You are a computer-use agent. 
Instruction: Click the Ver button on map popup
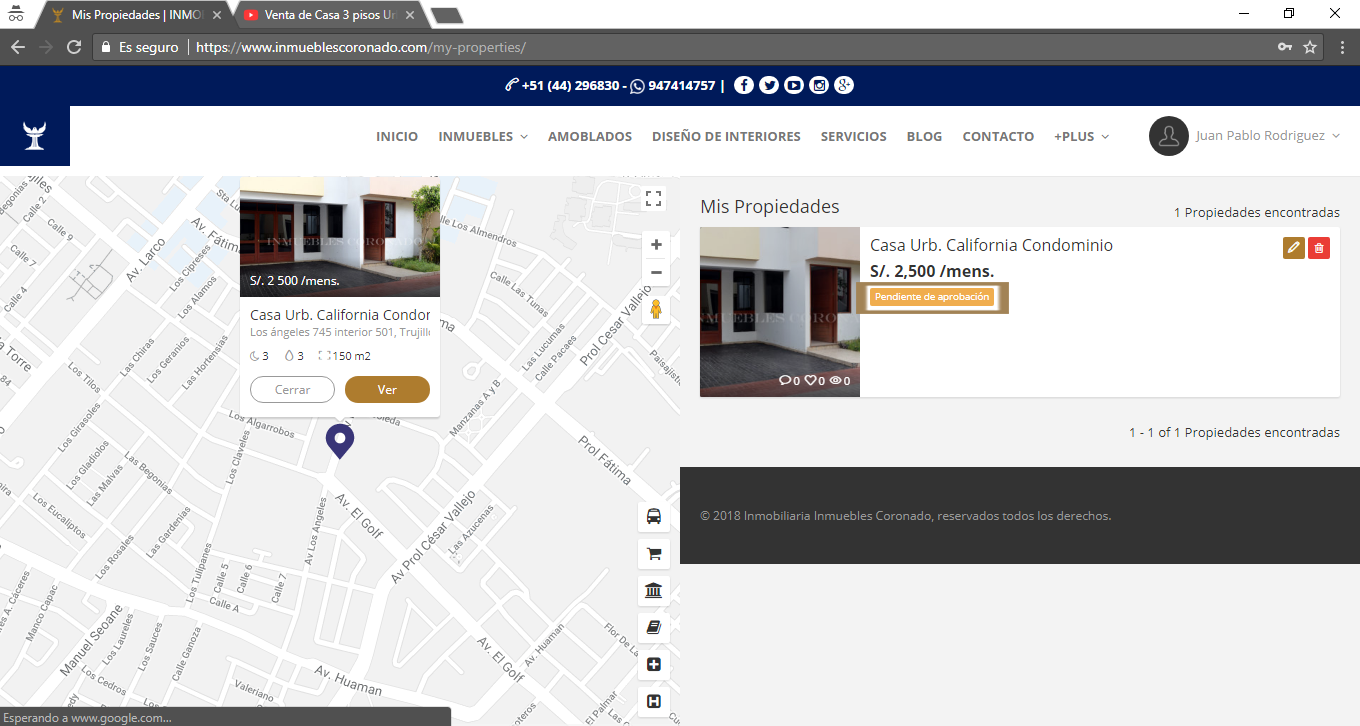[387, 390]
